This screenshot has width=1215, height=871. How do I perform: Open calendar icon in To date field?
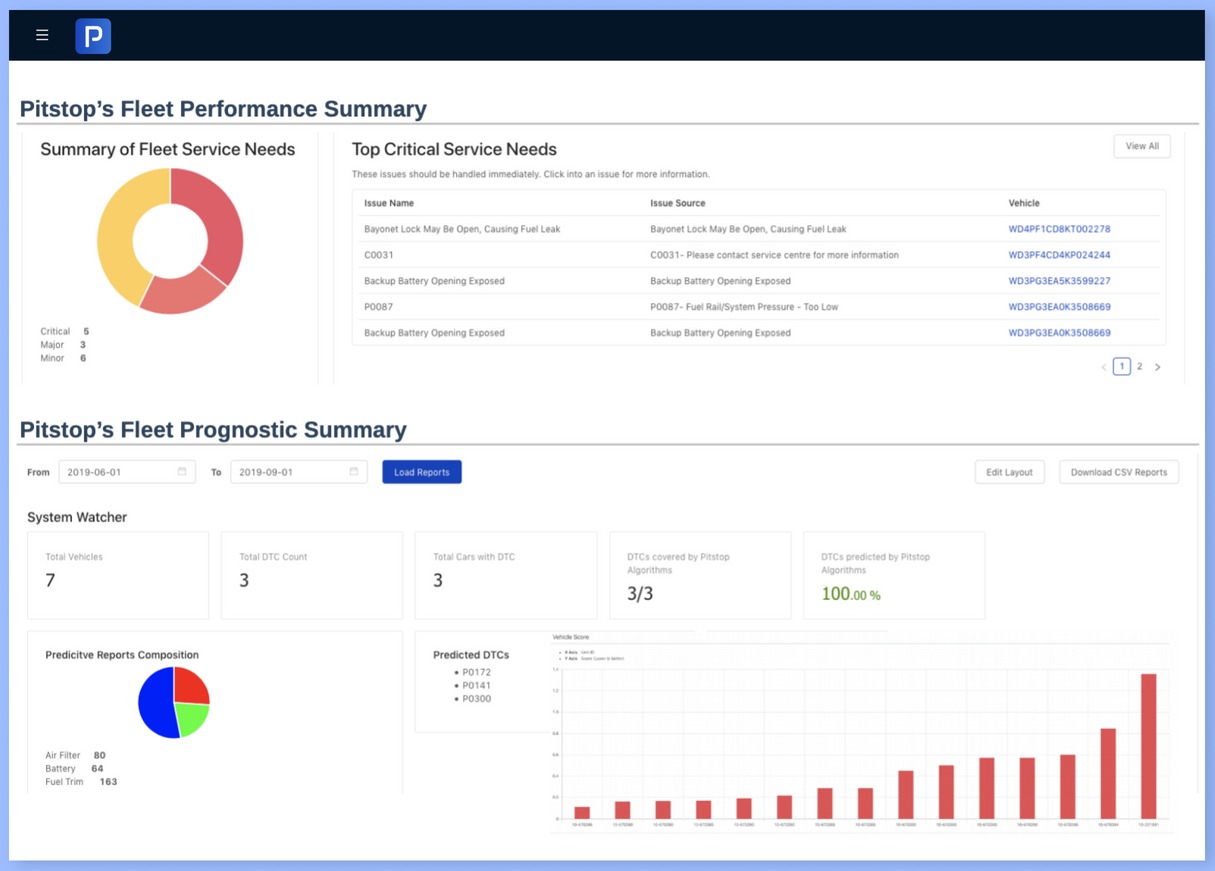(354, 472)
